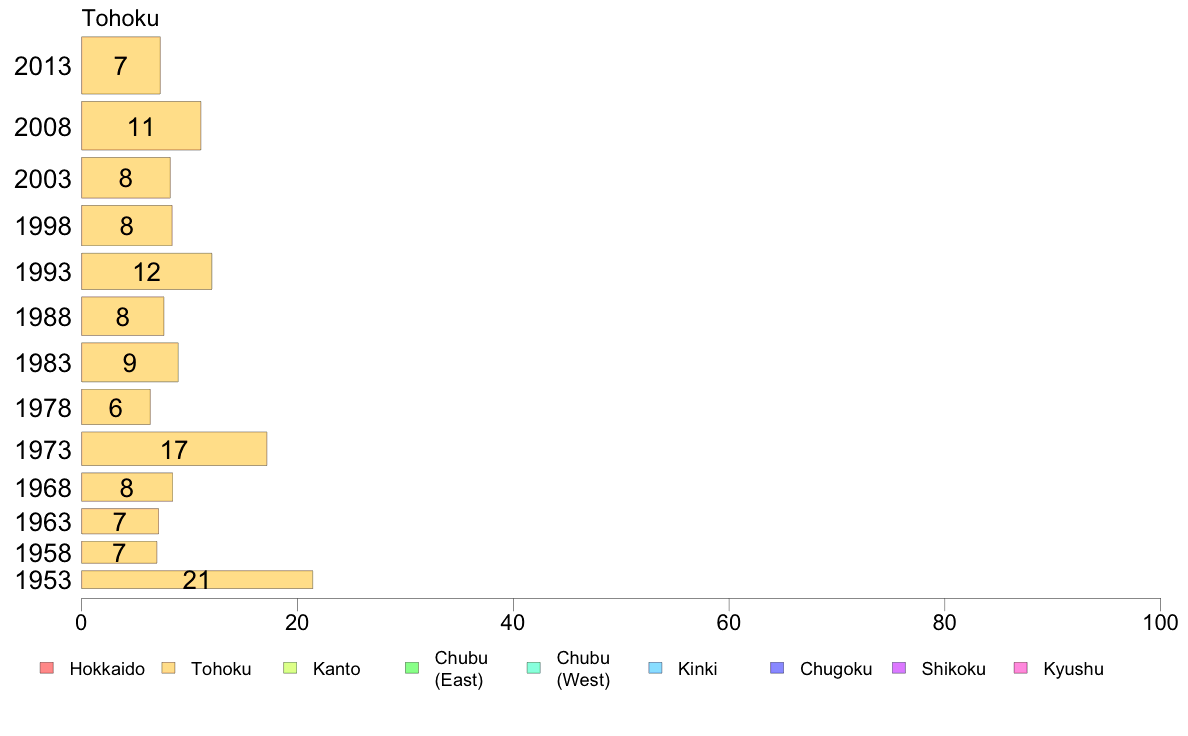1188x736 pixels.
Task: Select the 1973 bar showing 17
Action: pos(174,449)
